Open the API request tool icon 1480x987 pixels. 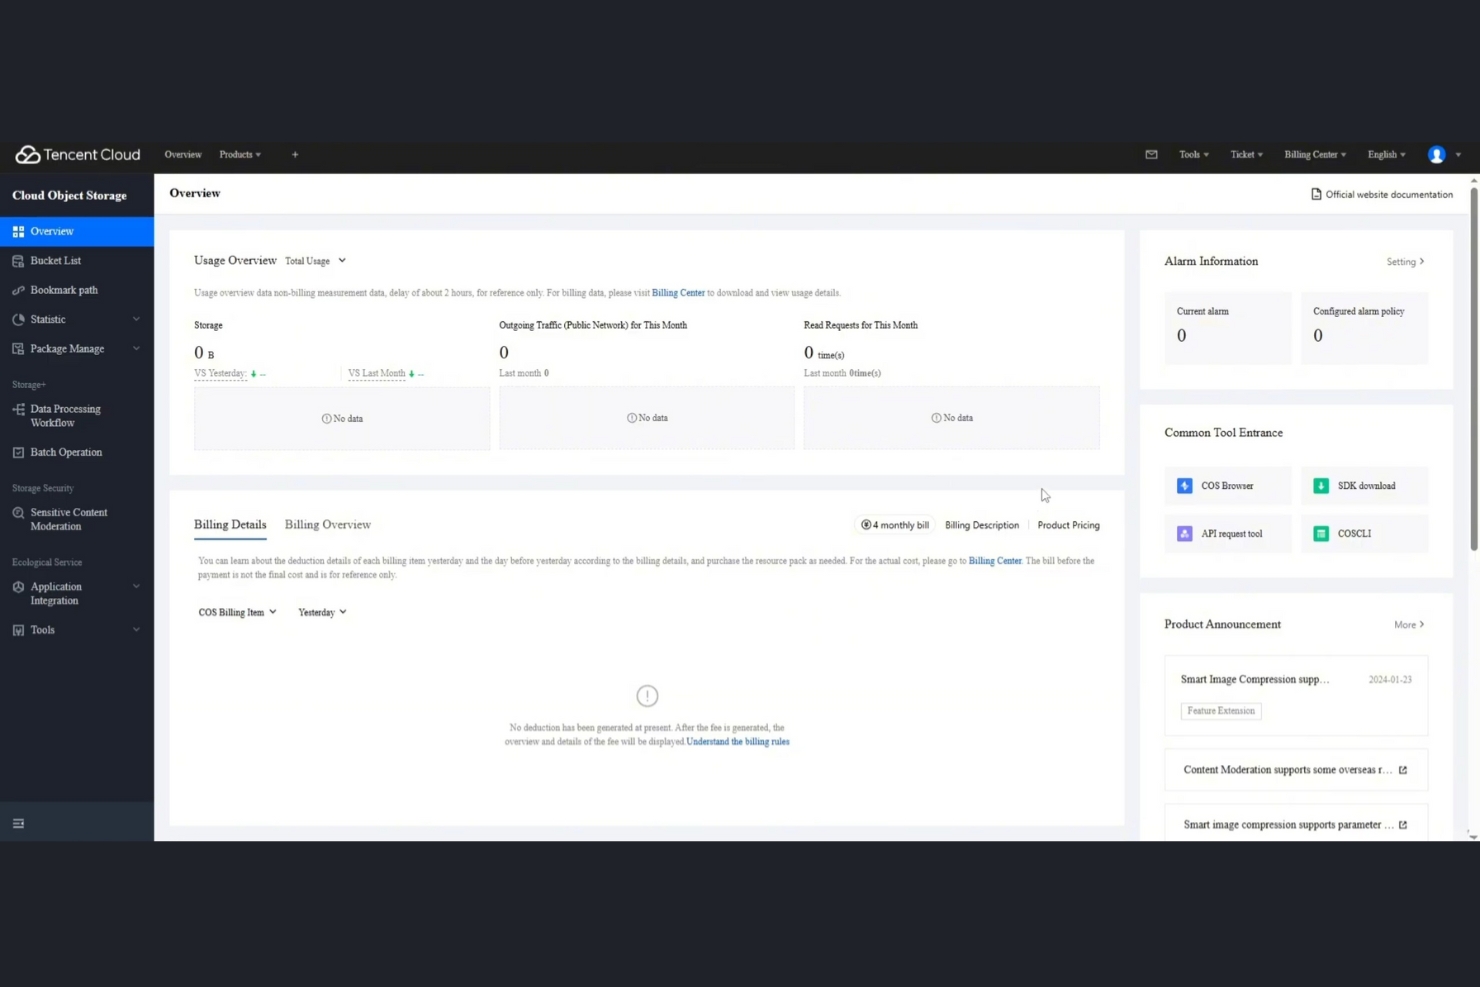point(1185,533)
